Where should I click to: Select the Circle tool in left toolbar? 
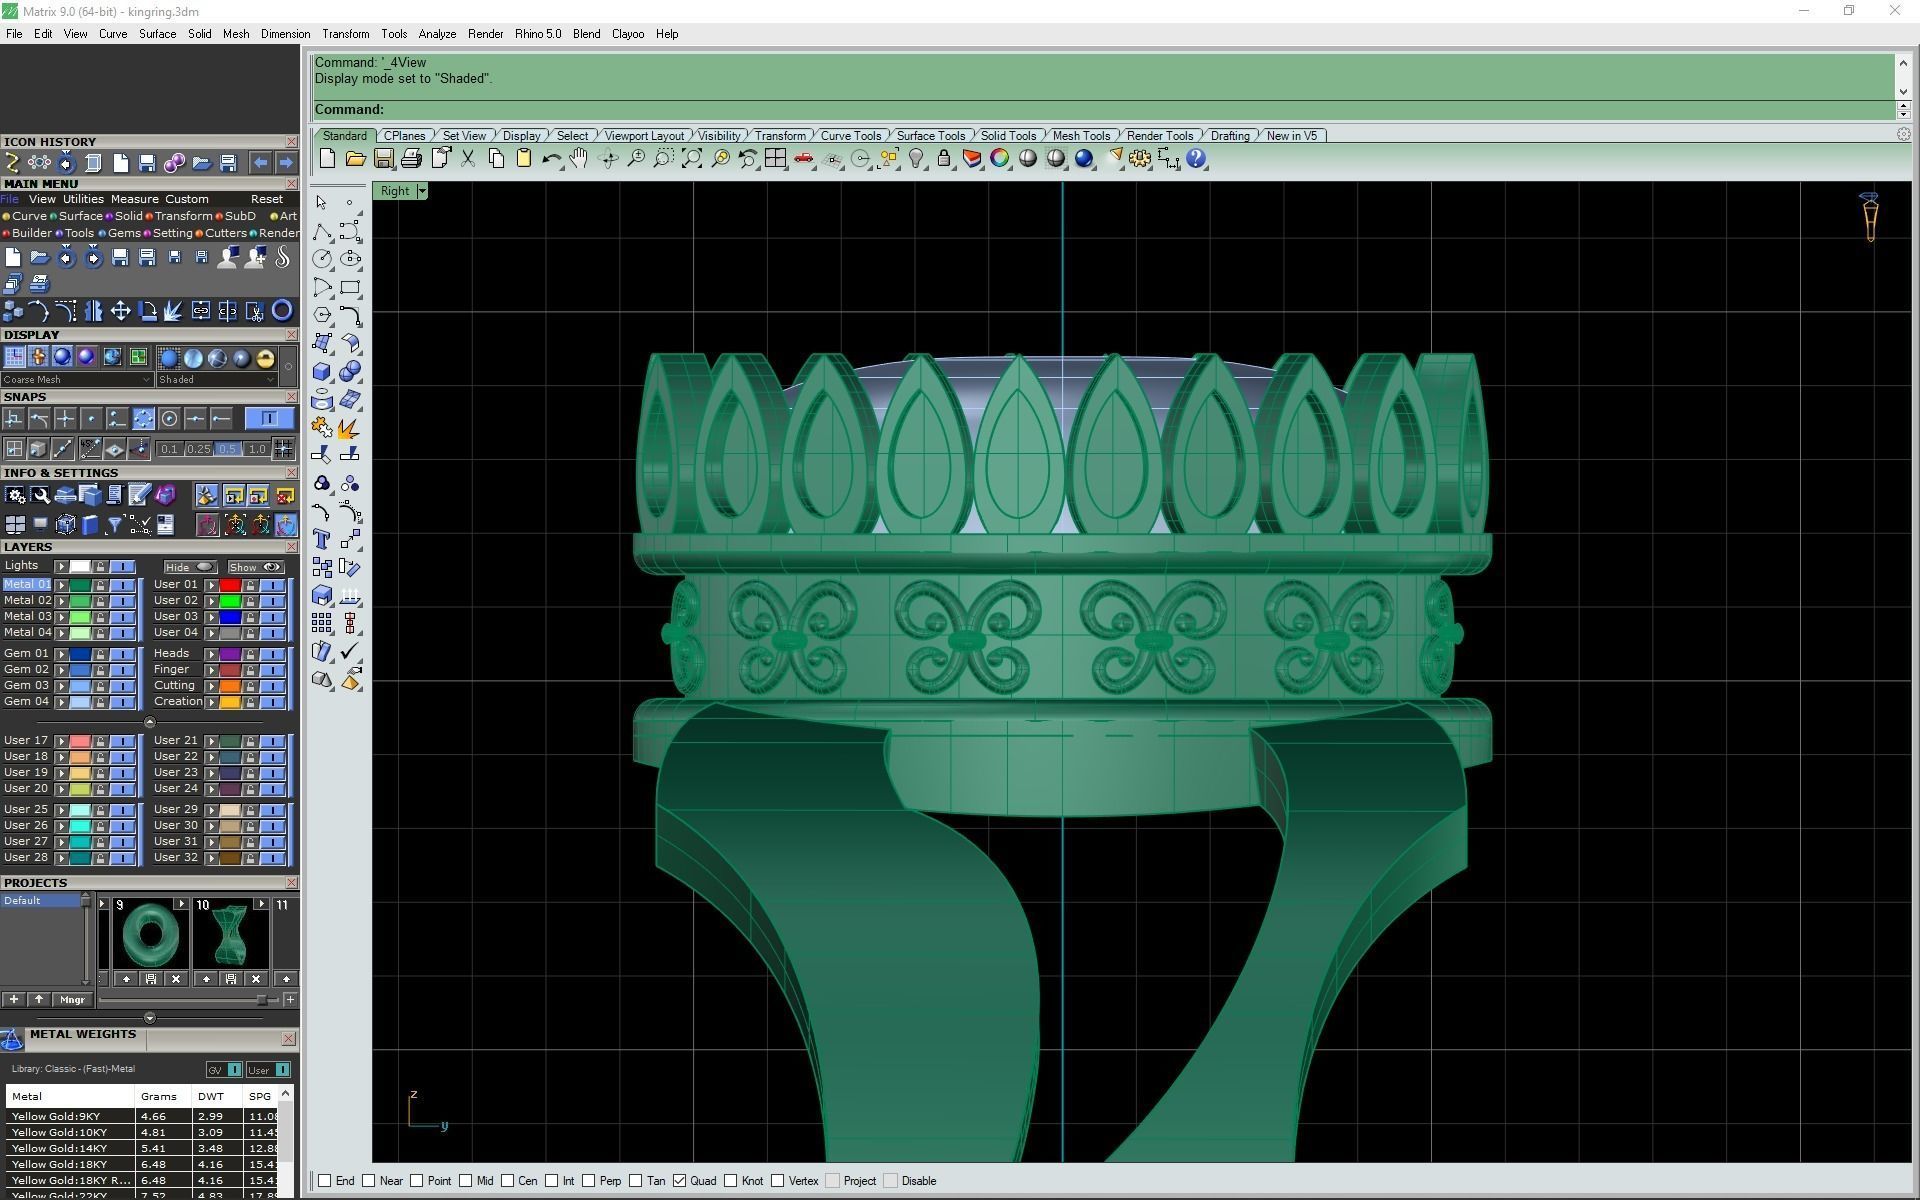click(322, 259)
